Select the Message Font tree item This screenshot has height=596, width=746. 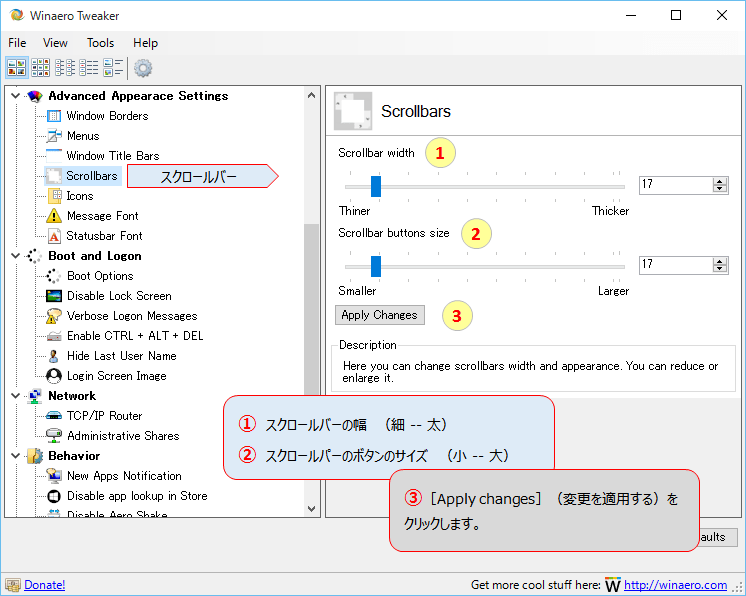102,216
